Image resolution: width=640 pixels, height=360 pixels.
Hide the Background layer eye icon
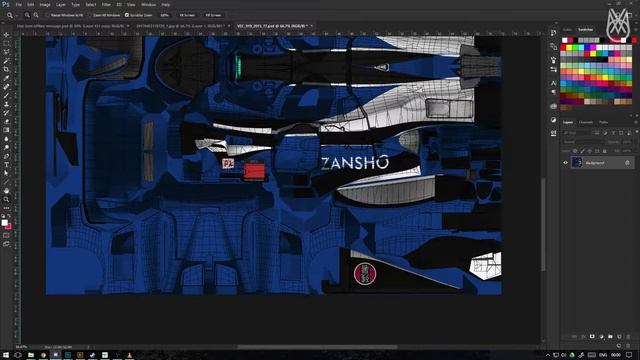565,163
